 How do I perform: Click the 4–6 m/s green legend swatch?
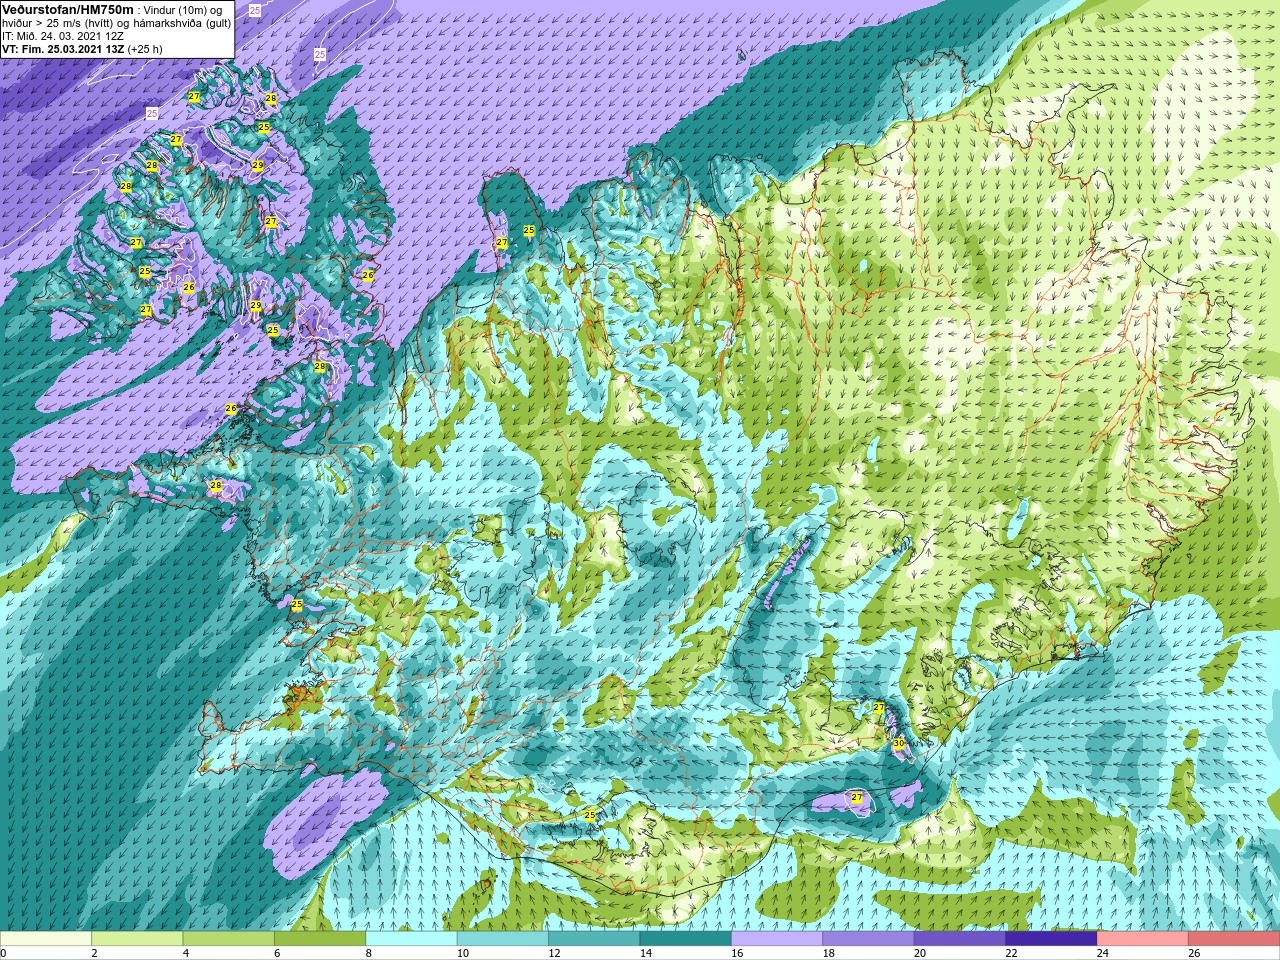(229, 938)
